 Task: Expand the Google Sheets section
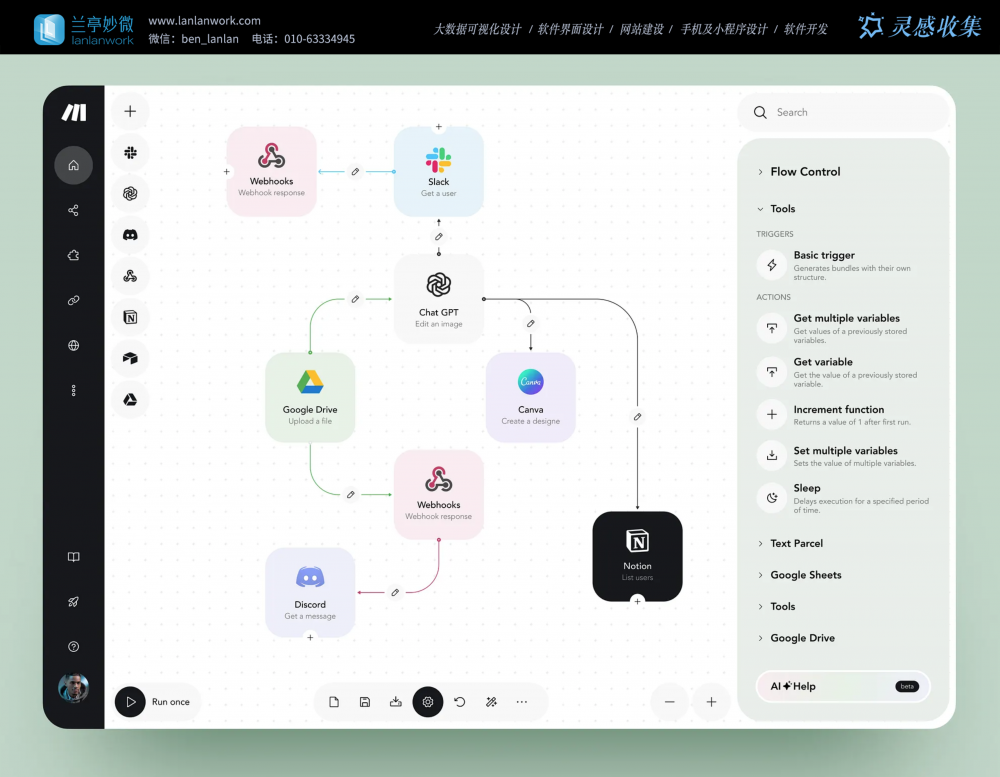tap(805, 575)
